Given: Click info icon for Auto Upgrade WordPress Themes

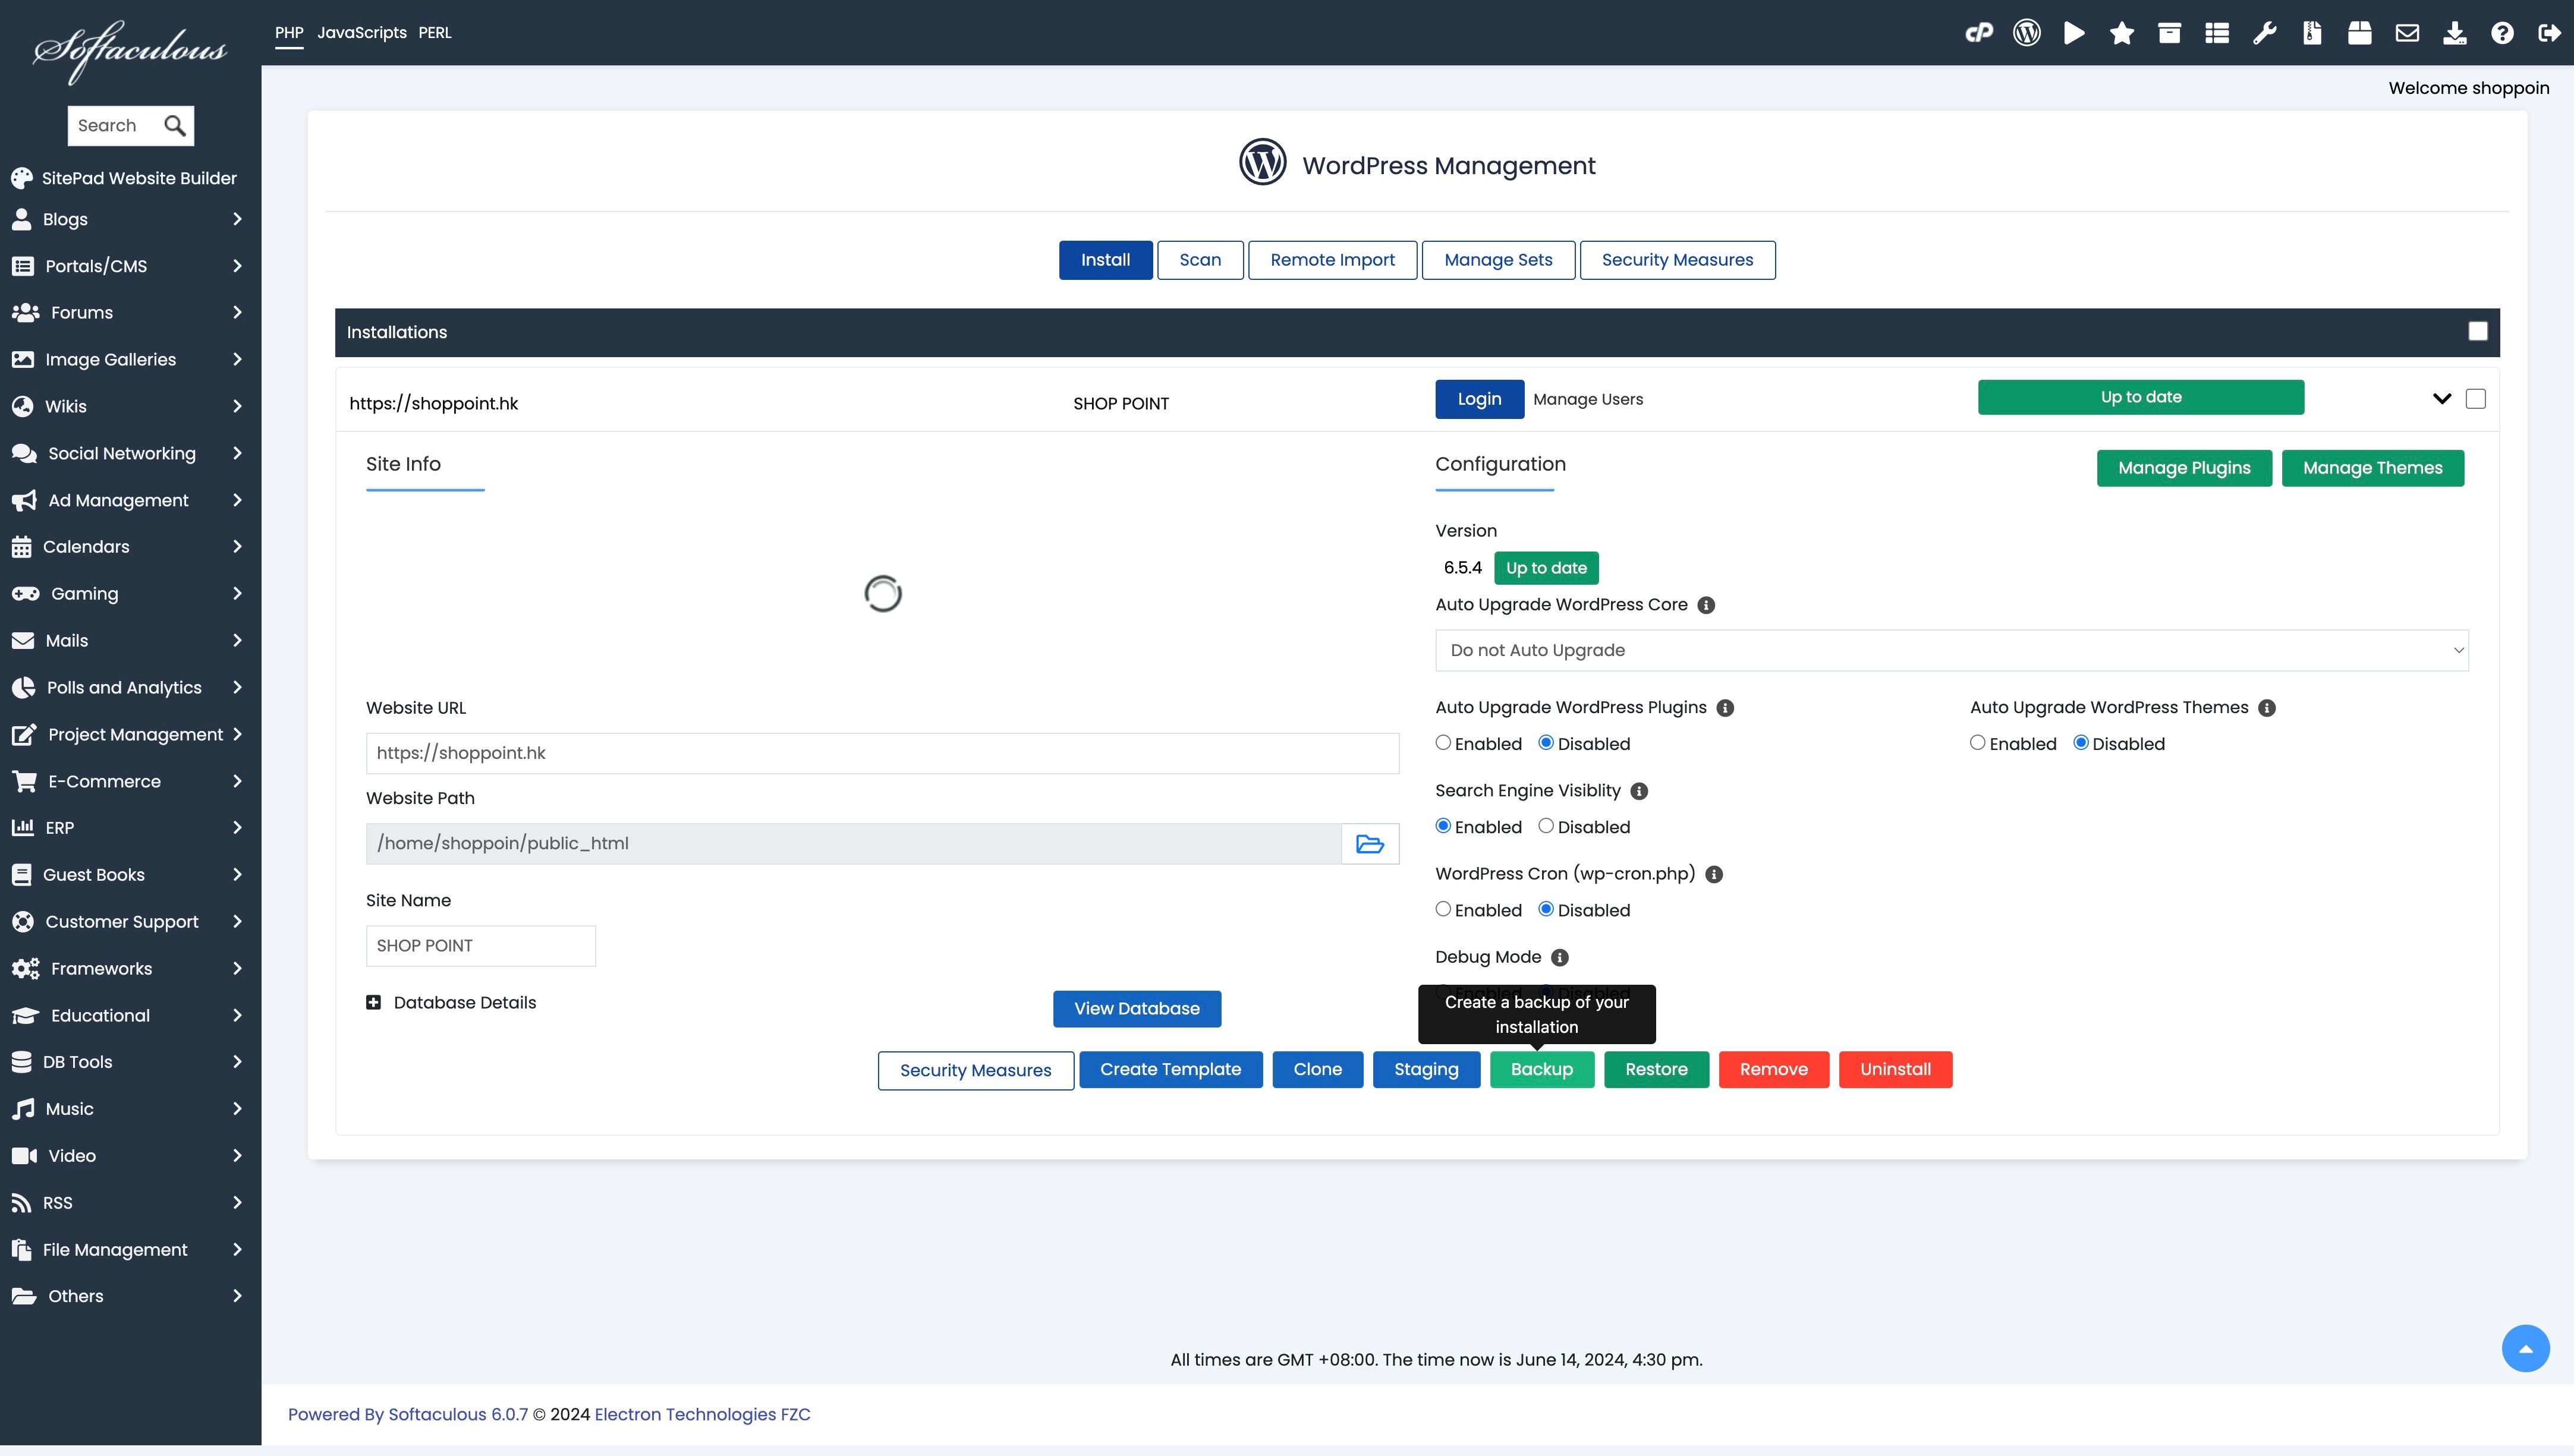Looking at the screenshot, I should pos(2267,708).
